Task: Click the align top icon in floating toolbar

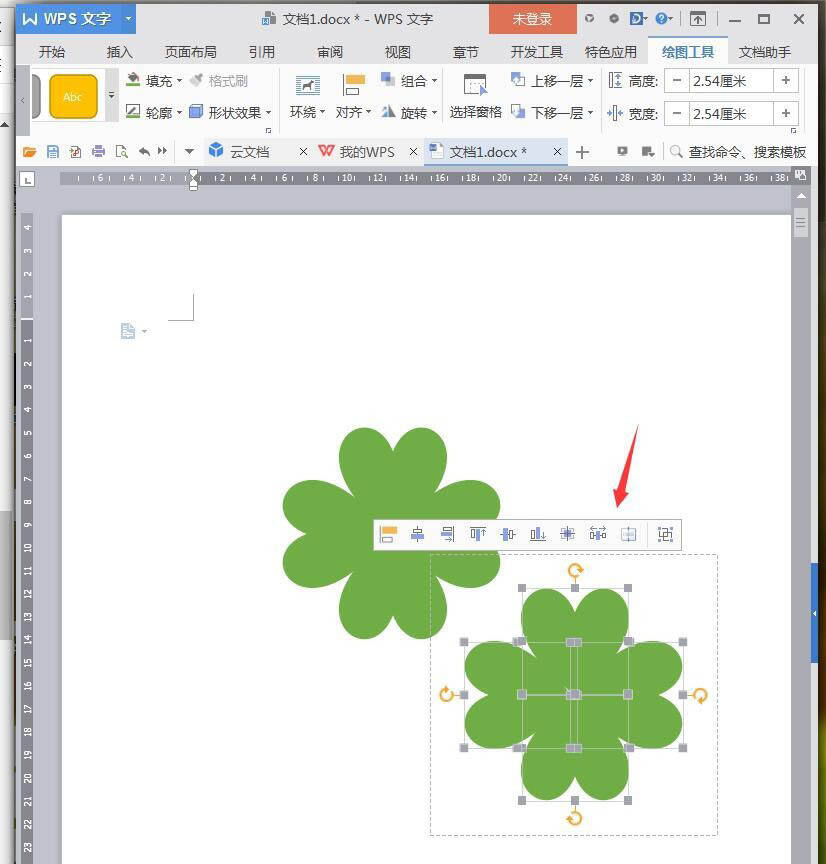Action: pyautogui.click(x=478, y=534)
